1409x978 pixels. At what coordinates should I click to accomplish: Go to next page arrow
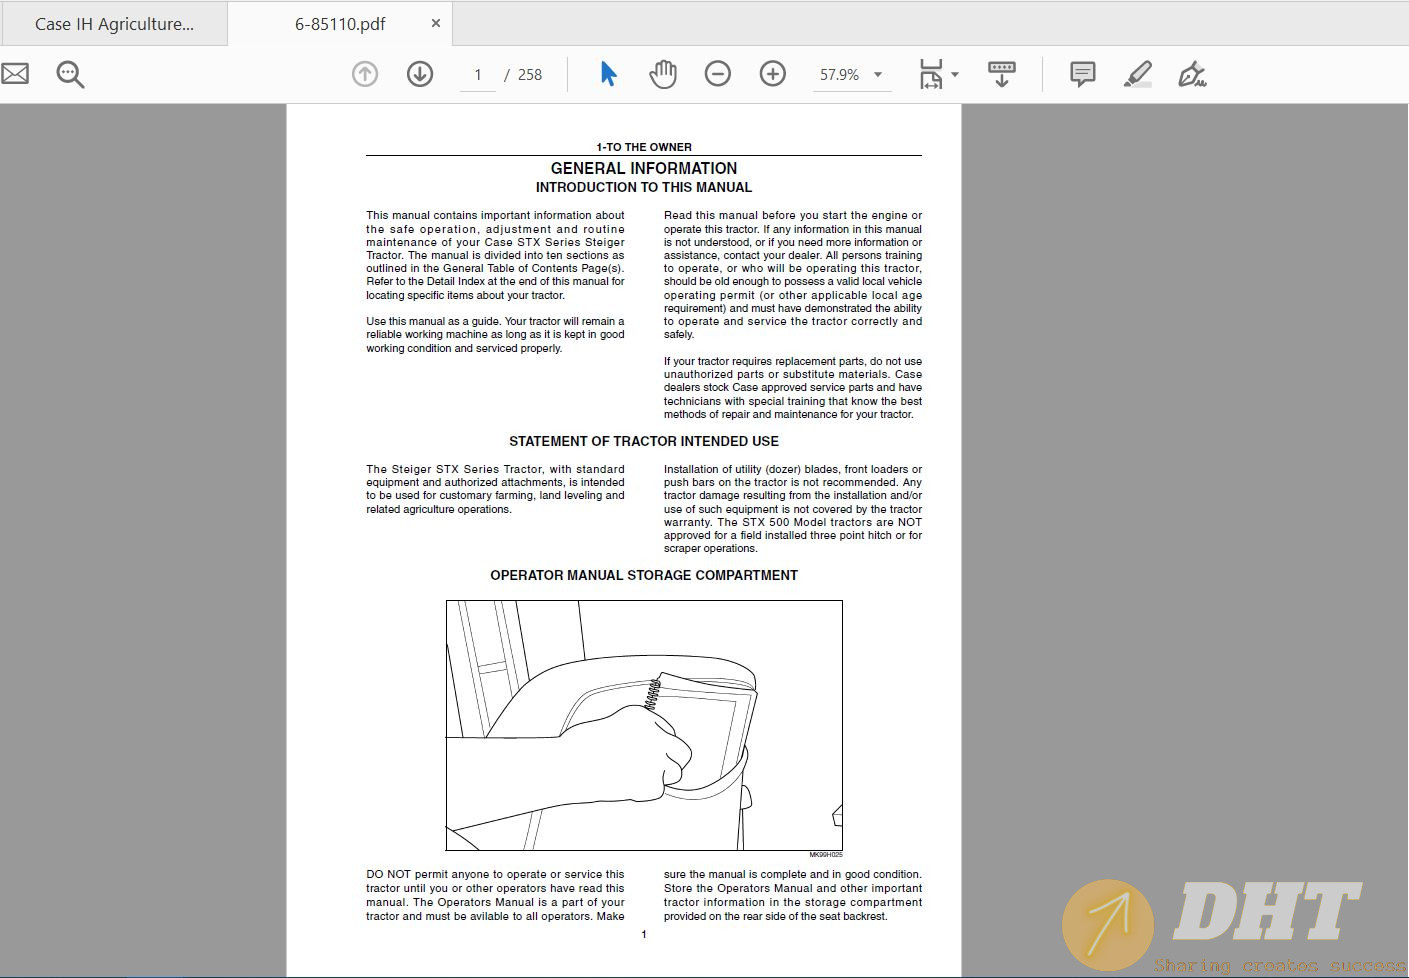pyautogui.click(x=420, y=74)
